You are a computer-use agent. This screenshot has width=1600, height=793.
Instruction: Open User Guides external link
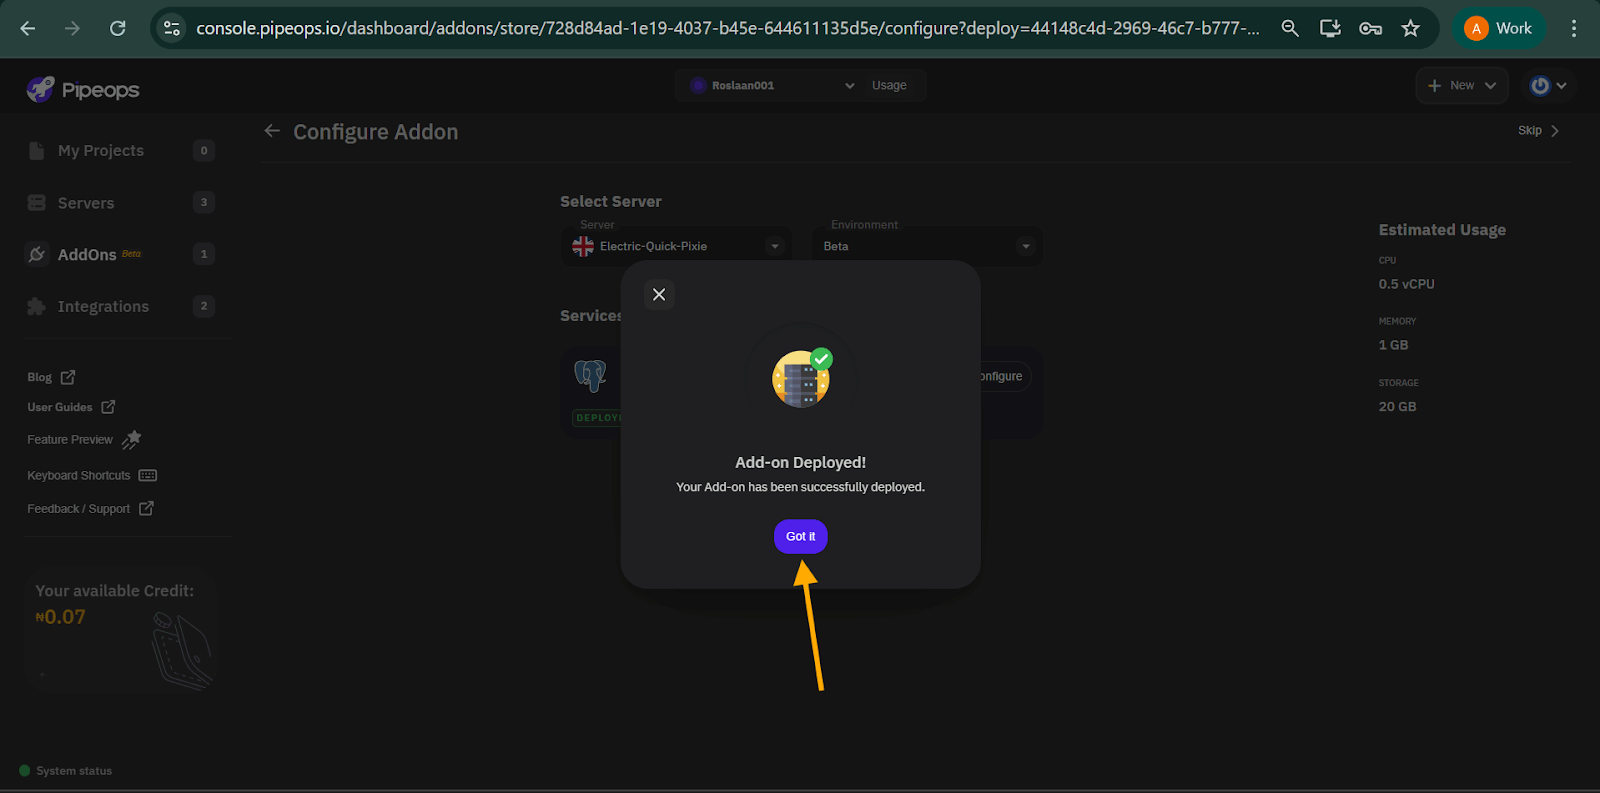point(71,407)
